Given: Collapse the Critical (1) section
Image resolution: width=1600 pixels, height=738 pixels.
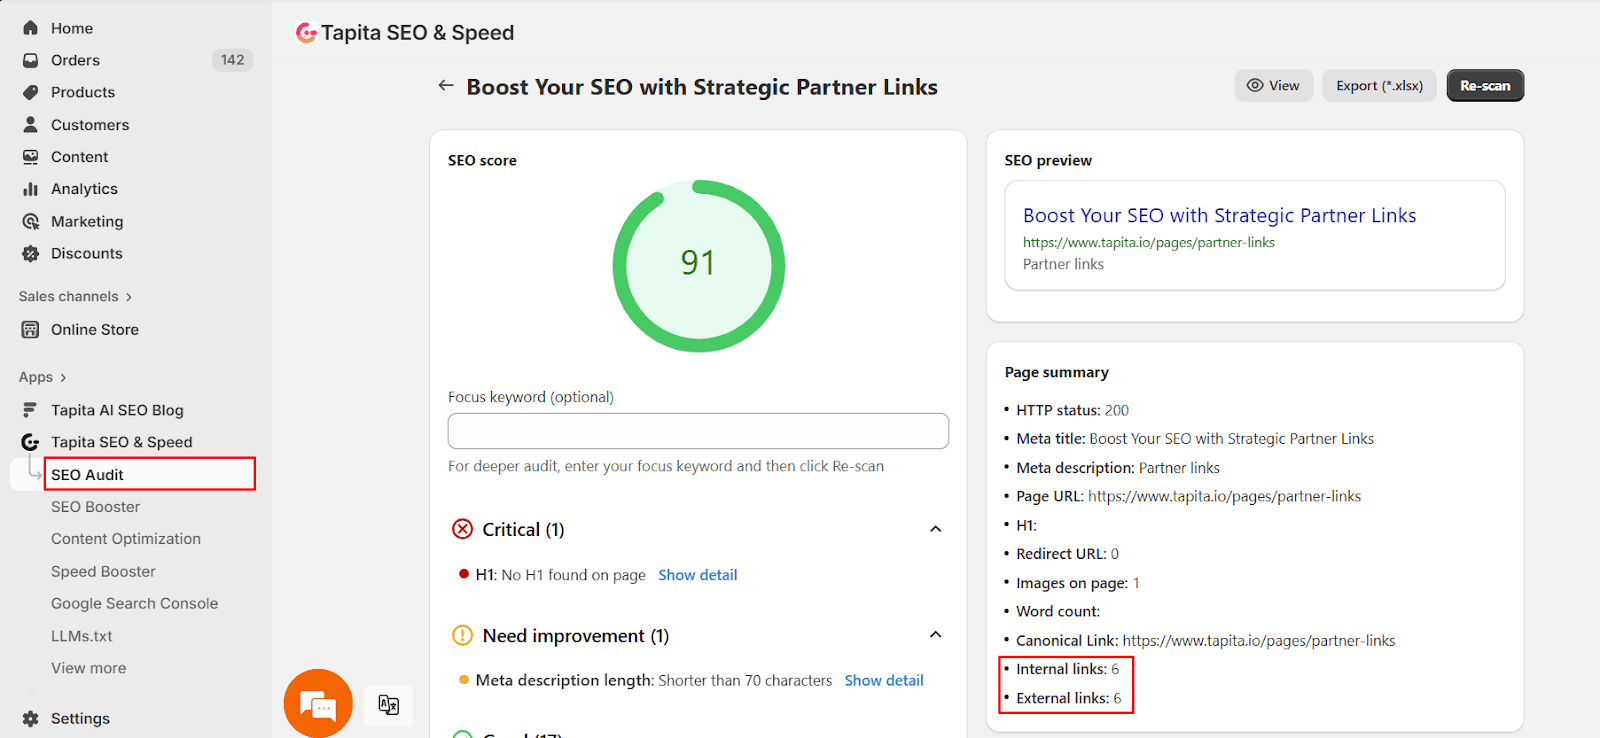Looking at the screenshot, I should [936, 529].
